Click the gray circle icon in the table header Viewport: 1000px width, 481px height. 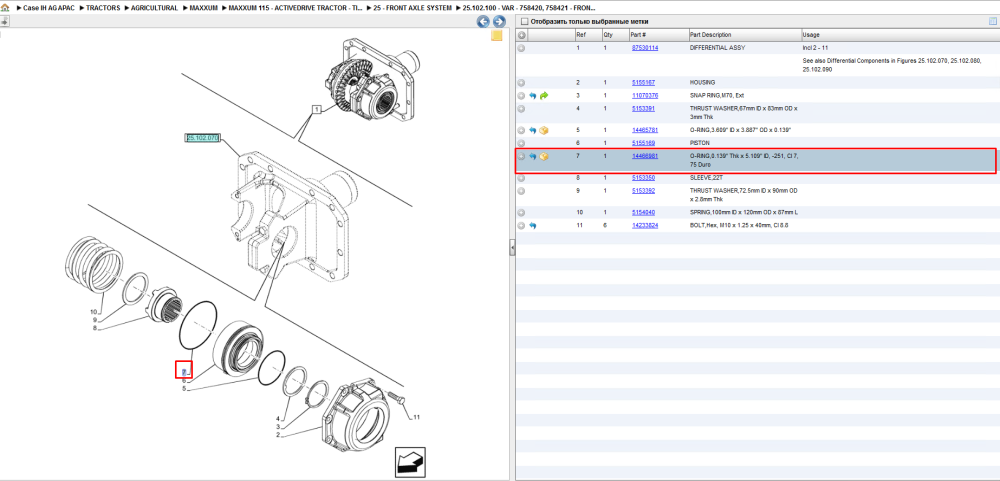(522, 34)
